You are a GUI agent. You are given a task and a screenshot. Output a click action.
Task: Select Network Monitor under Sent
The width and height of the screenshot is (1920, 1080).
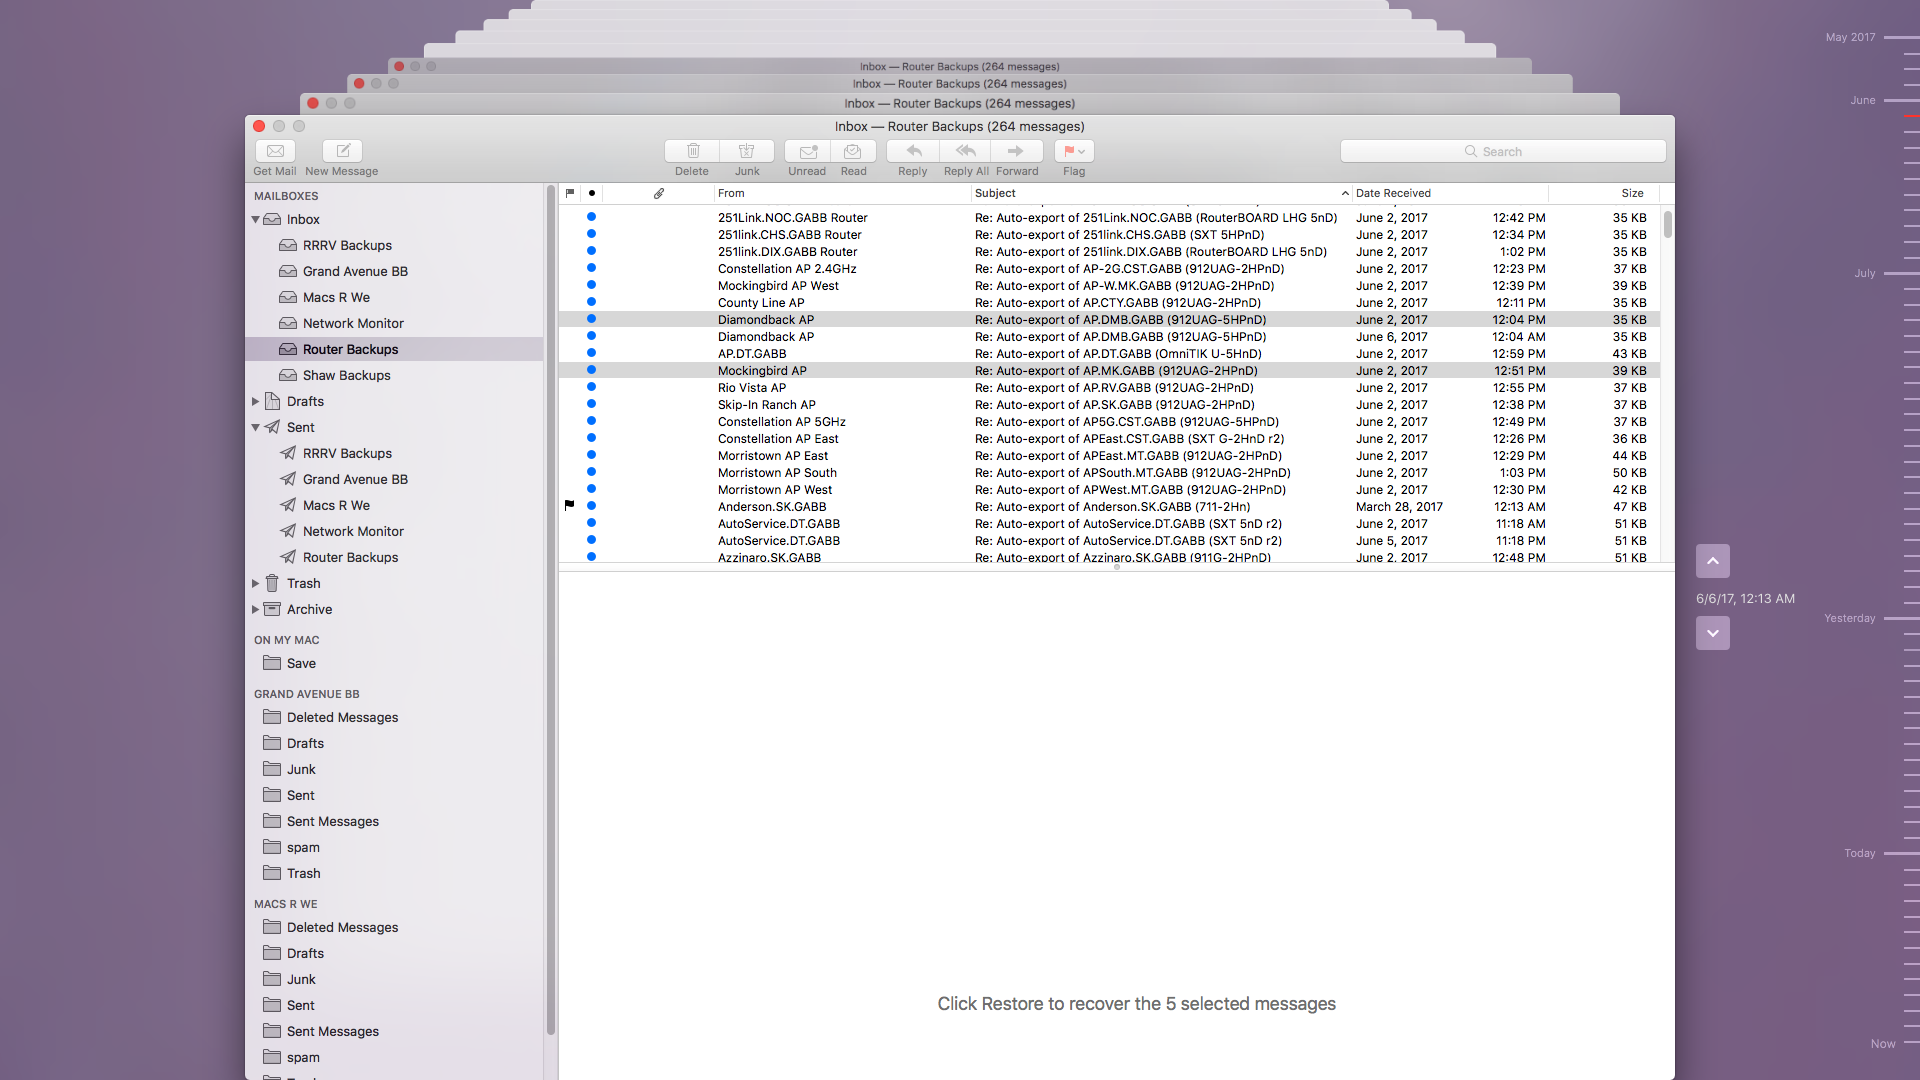[394, 531]
